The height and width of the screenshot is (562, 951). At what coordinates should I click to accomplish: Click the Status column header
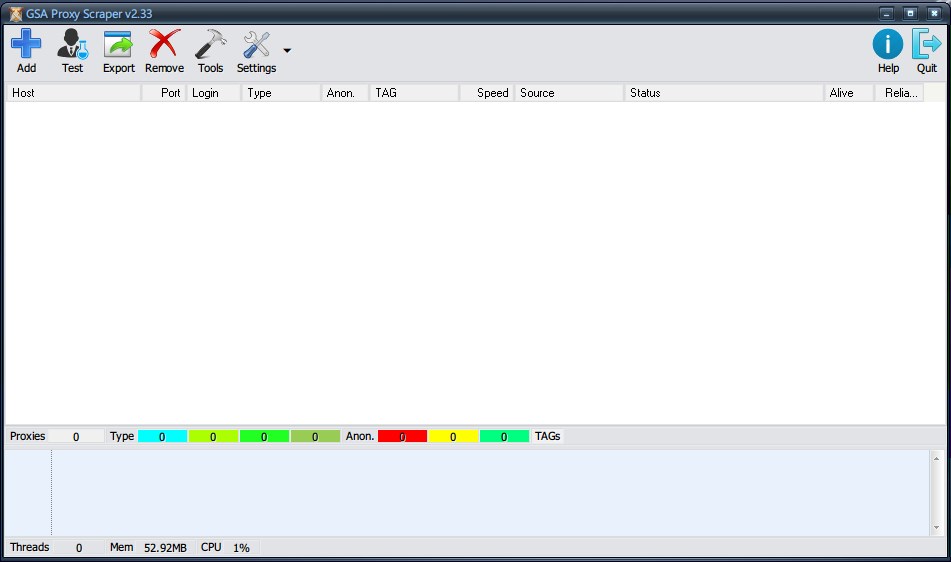tap(724, 93)
